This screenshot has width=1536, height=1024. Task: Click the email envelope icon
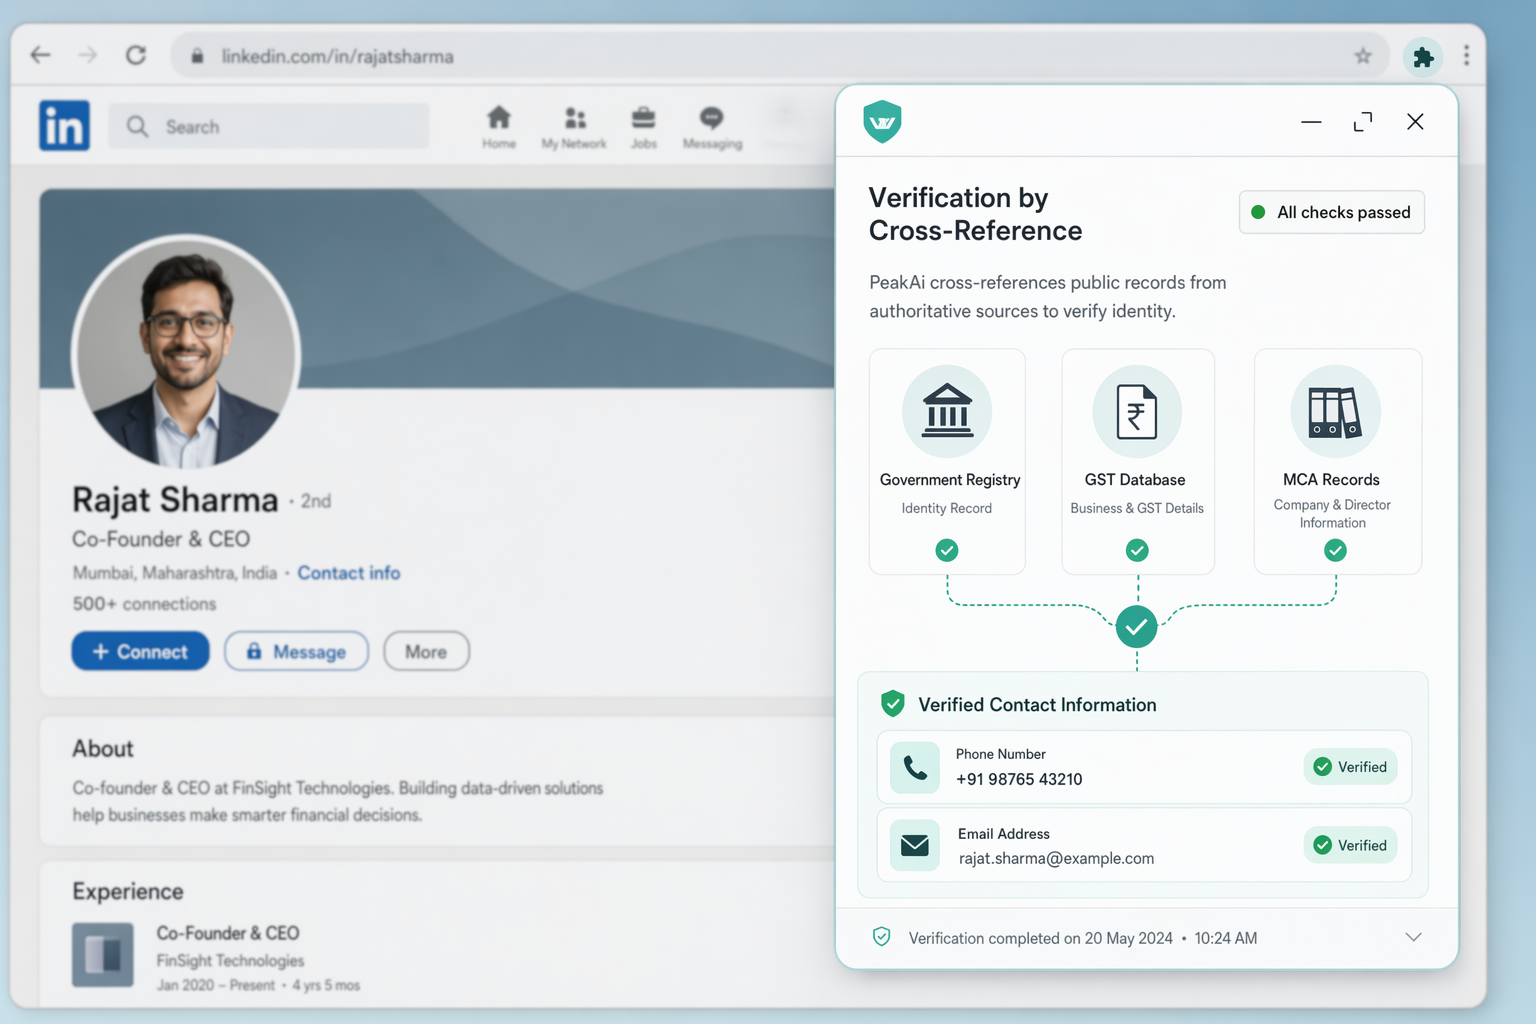915,845
